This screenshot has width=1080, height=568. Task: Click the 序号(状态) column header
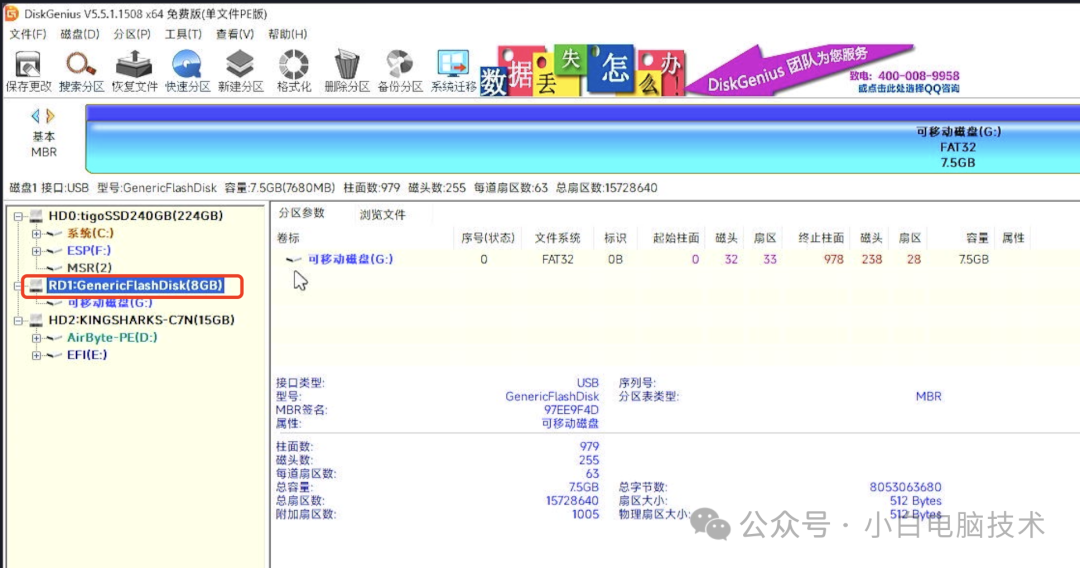[488, 238]
